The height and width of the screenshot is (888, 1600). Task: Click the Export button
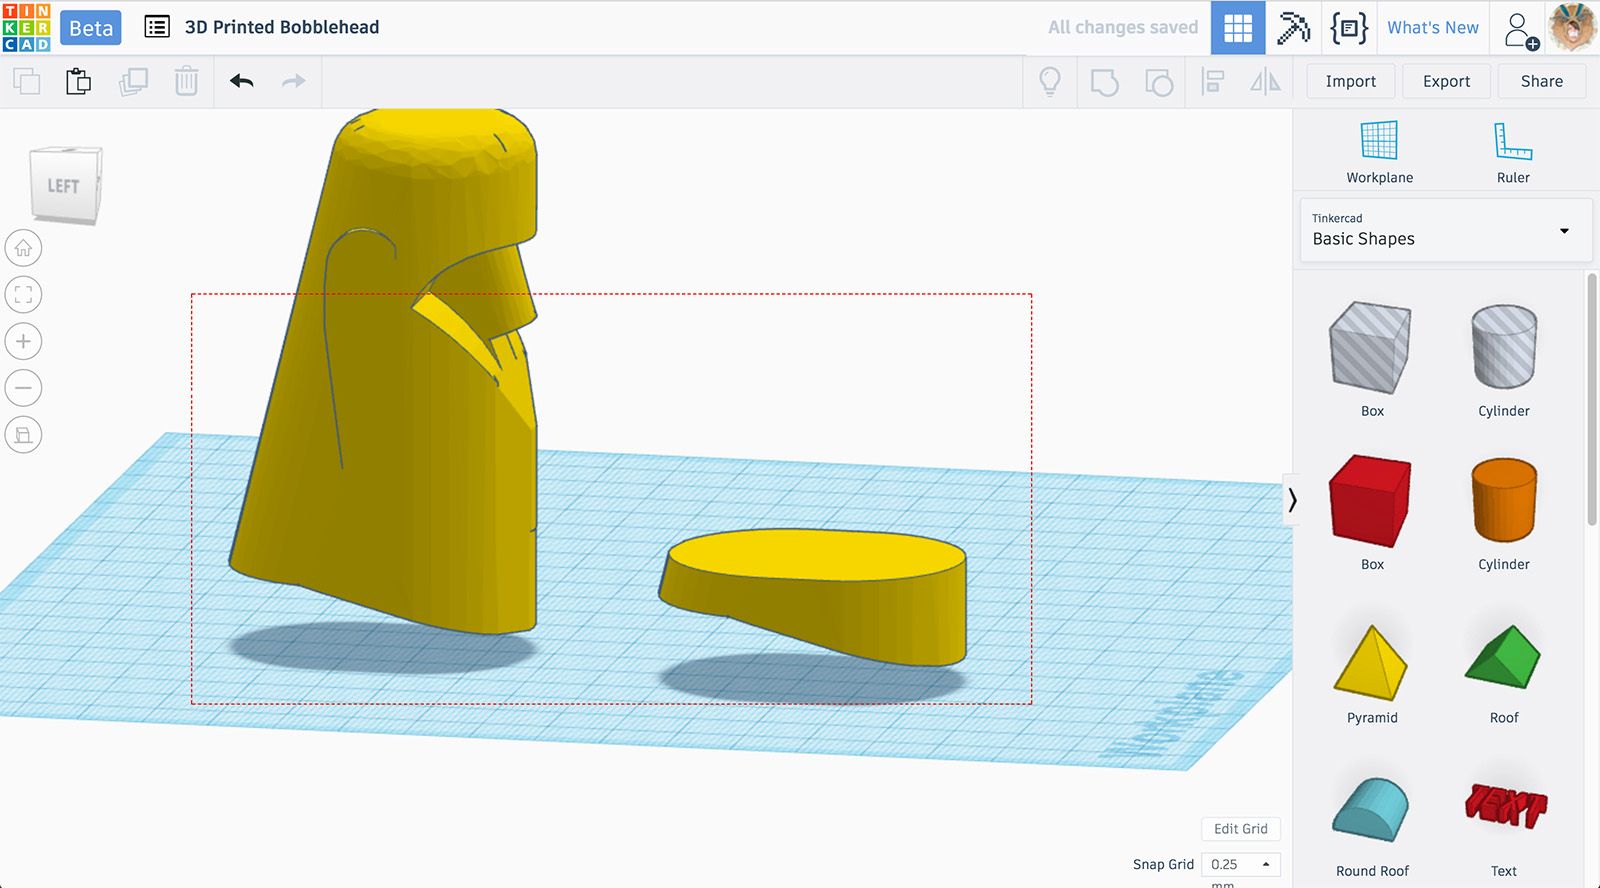pyautogui.click(x=1446, y=82)
